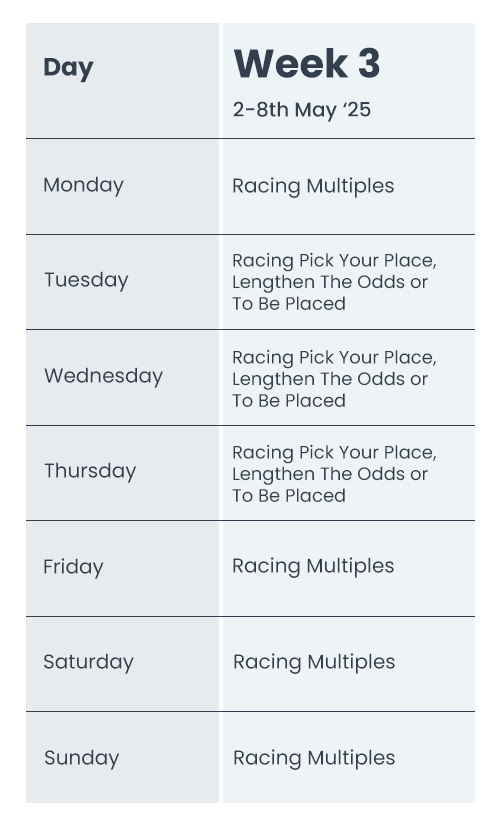Select the Saturday row label
The height and width of the screenshot is (825, 500).
click(88, 662)
